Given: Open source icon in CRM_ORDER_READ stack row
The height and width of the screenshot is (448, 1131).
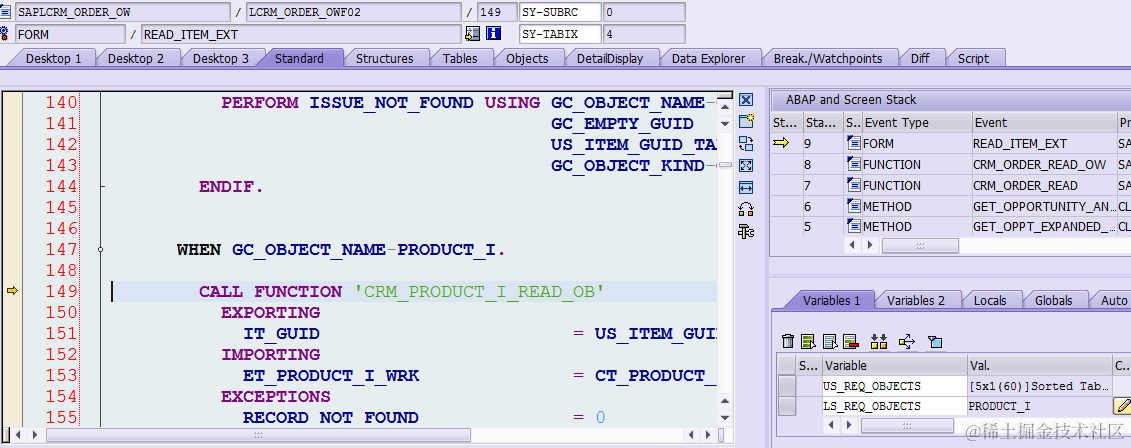Looking at the screenshot, I should (x=853, y=185).
